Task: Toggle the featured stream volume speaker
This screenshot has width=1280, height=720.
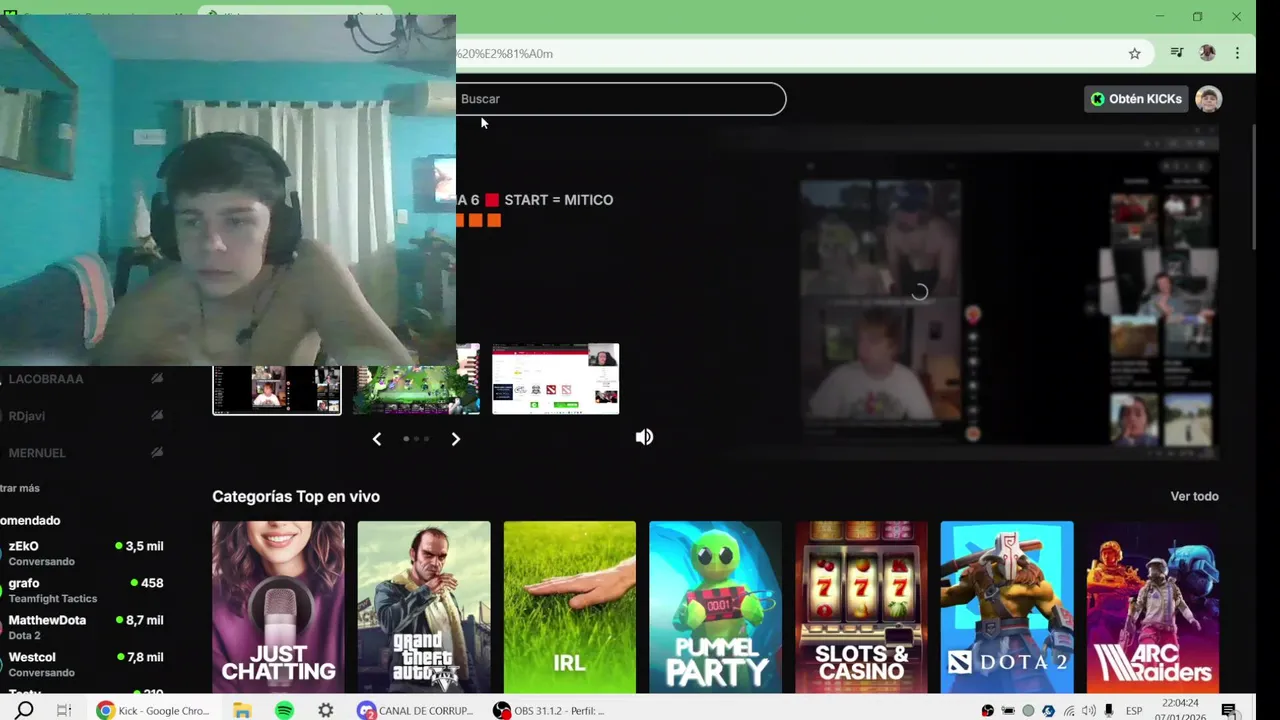Action: tap(644, 437)
